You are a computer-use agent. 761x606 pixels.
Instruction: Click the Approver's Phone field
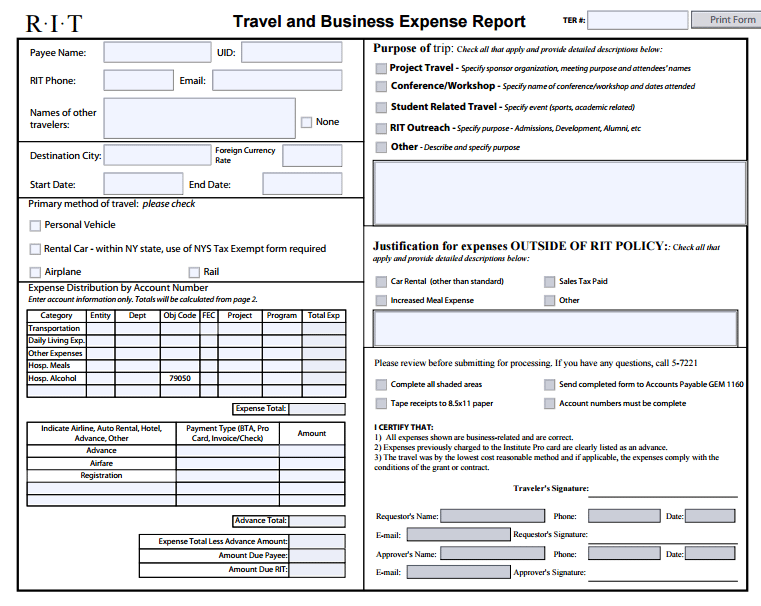[624, 553]
